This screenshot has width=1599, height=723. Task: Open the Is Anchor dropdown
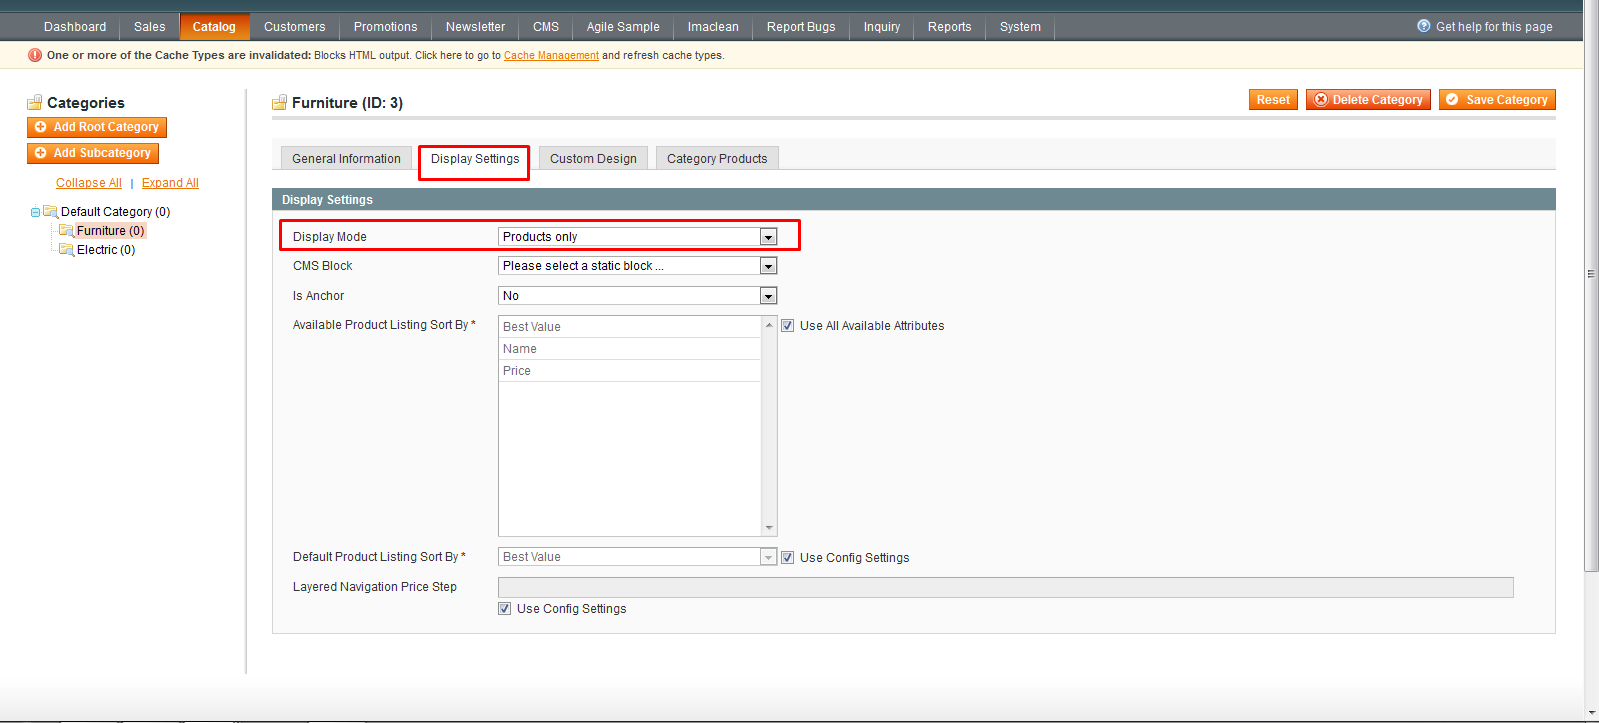638,296
